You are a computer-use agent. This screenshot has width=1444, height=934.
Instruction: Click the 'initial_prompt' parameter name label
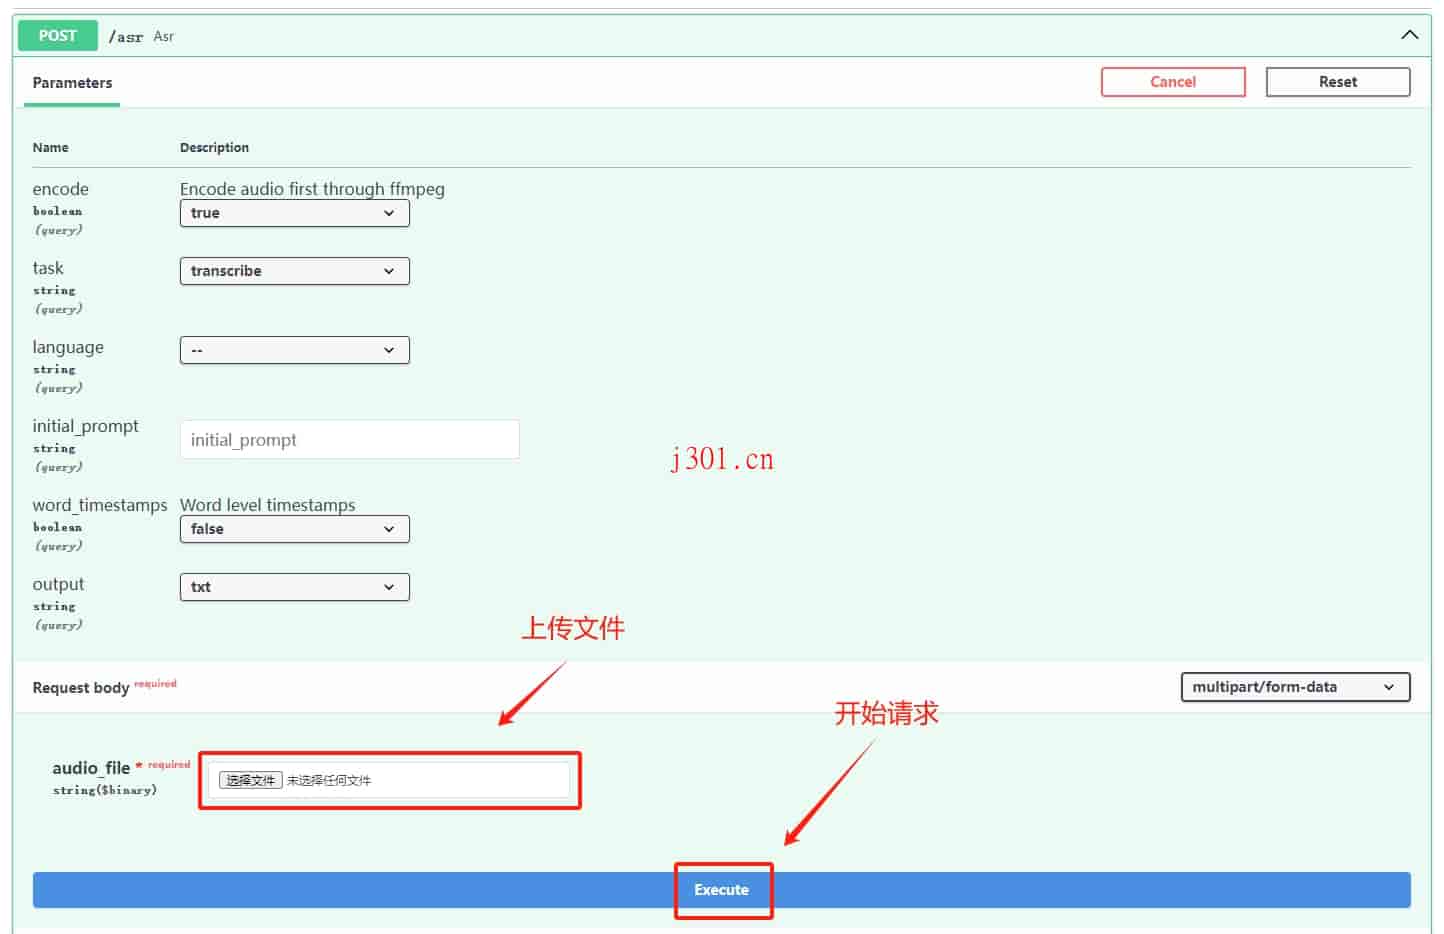point(85,426)
